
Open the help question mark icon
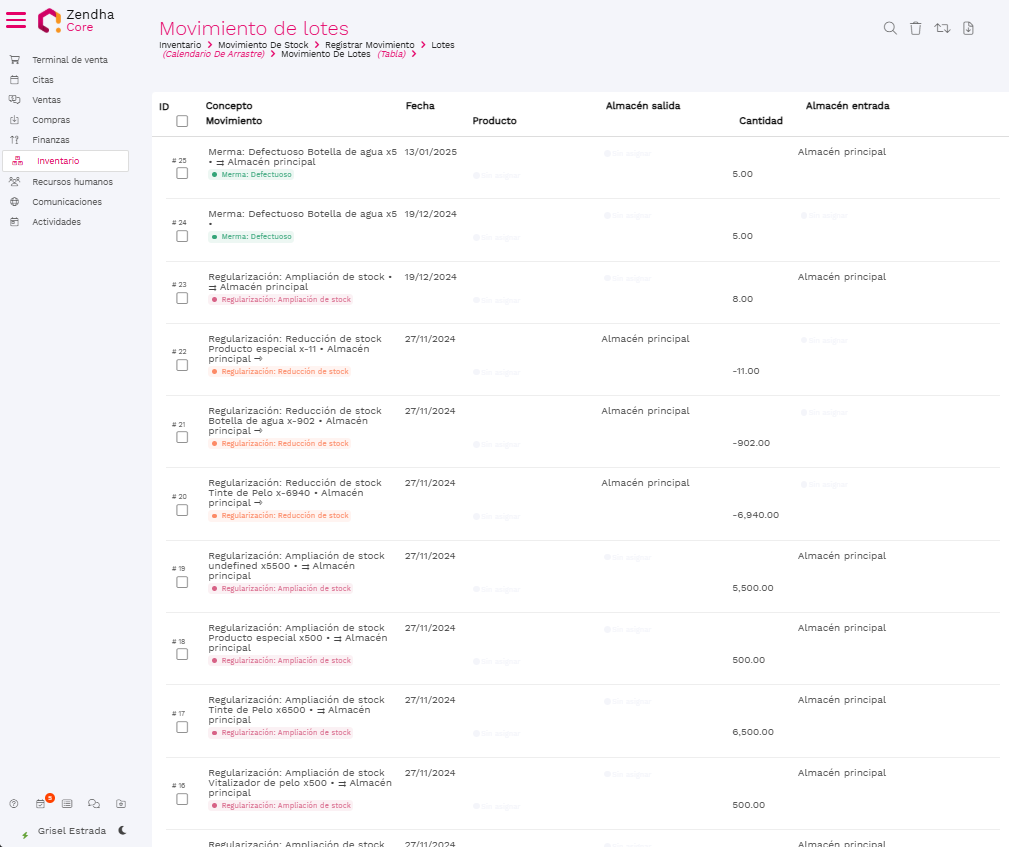point(14,803)
